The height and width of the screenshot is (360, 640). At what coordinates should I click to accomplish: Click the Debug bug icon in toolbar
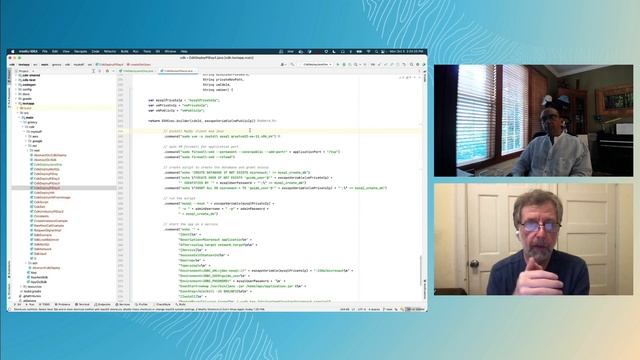click(344, 64)
